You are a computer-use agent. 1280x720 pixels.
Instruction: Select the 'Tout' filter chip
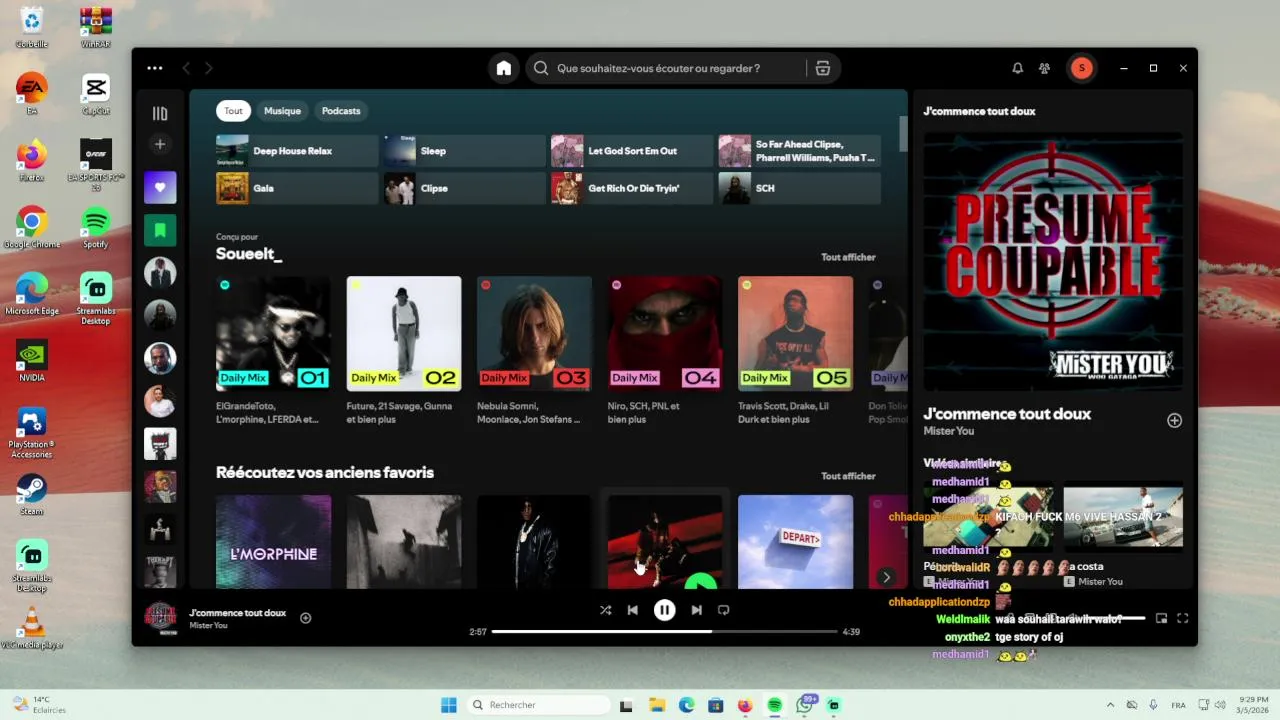coord(233,111)
